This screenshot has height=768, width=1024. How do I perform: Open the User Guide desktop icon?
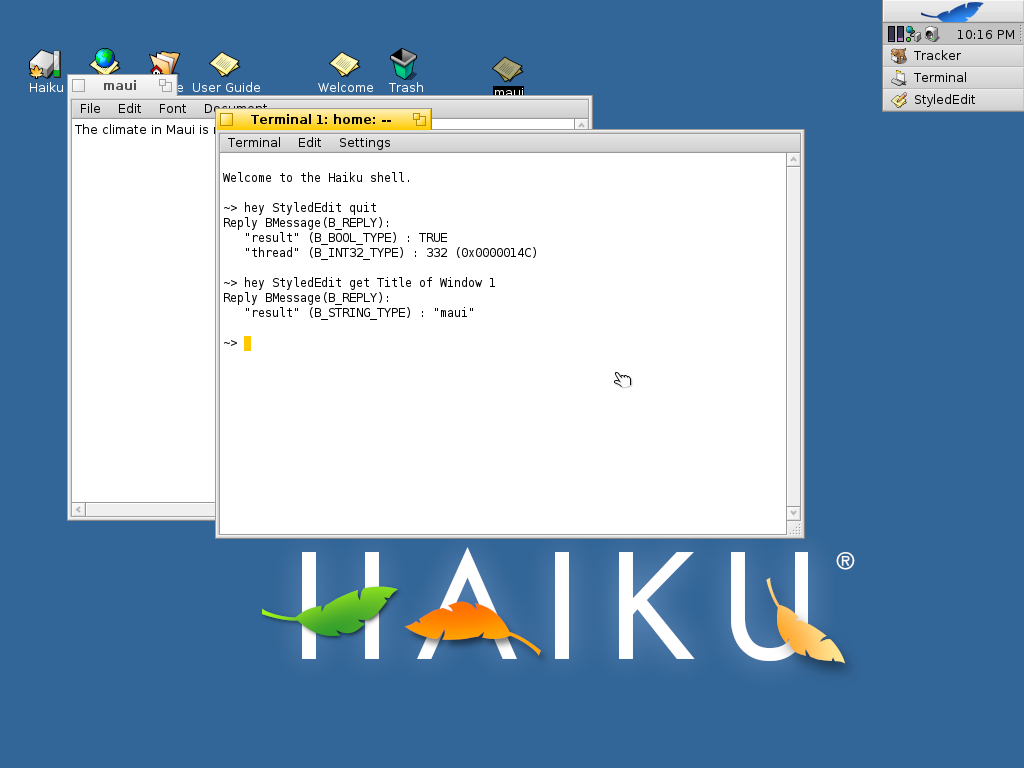224,62
